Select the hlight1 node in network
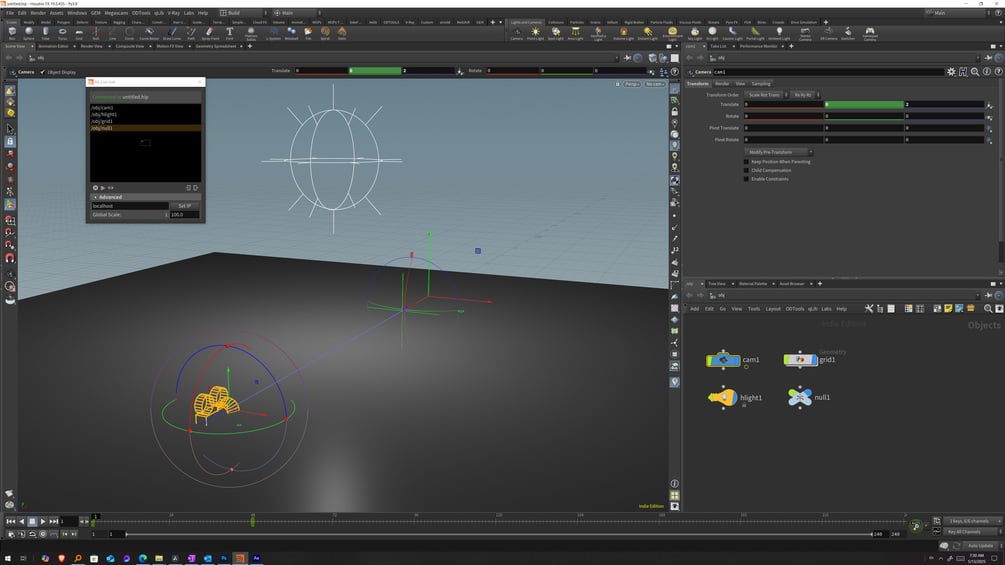This screenshot has width=1005, height=565. [x=723, y=398]
